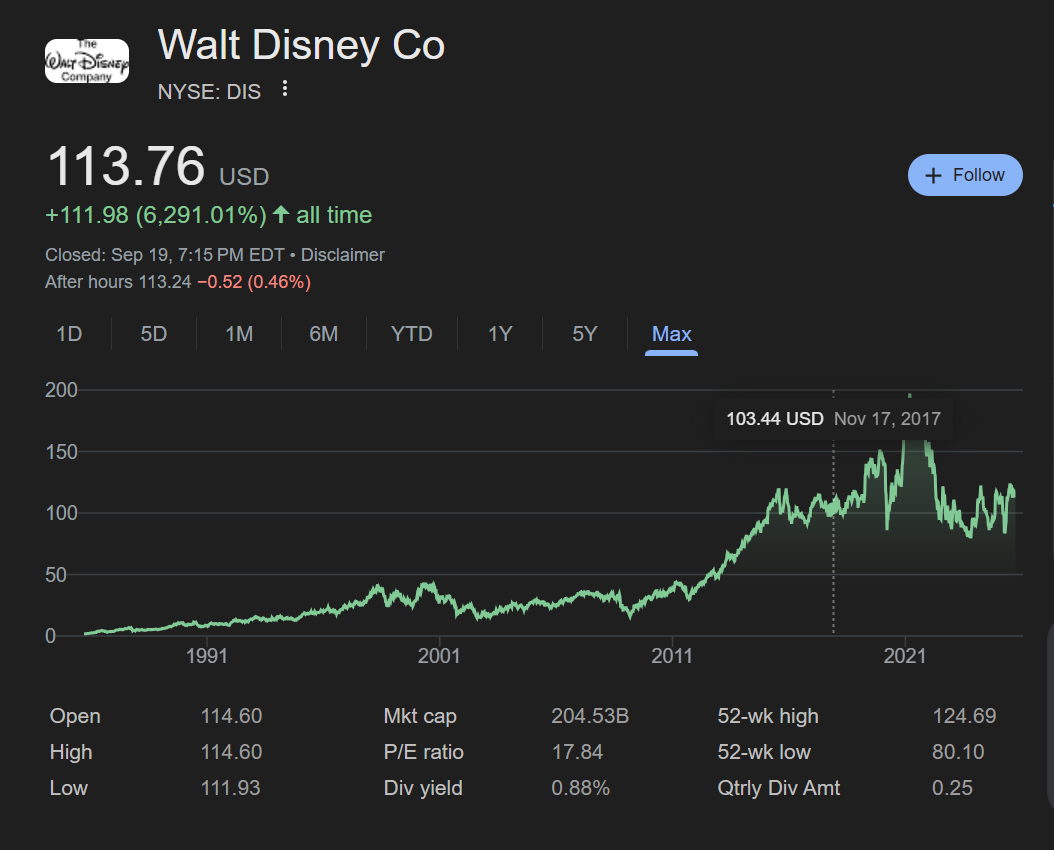The image size is (1054, 850).
Task: View the 1Y stock chart
Action: click(500, 334)
